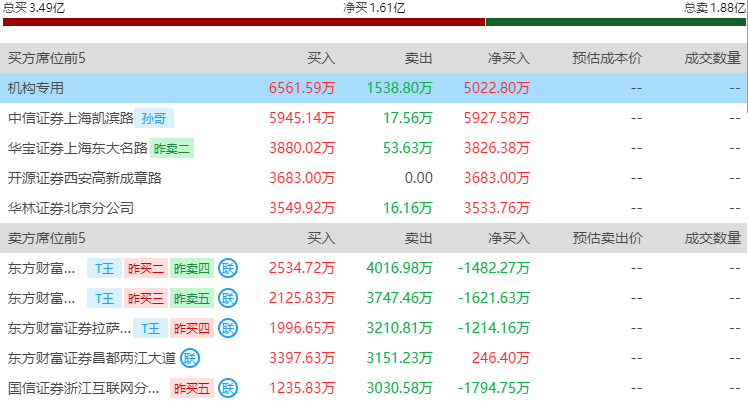Open 开源证券西安高新成章路 seat
The width and height of the screenshot is (748, 401).
coord(85,178)
